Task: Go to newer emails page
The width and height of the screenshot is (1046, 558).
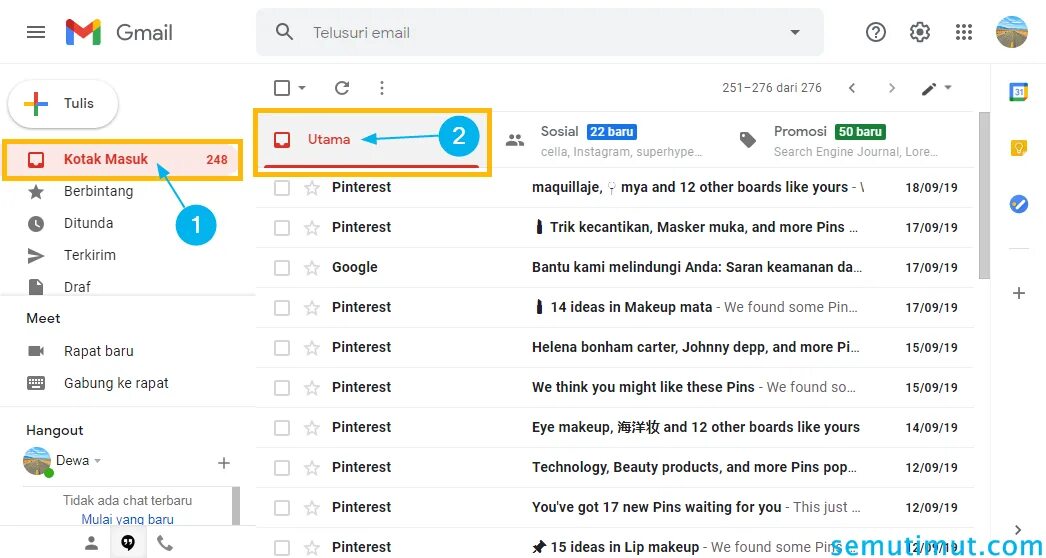Action: coord(851,88)
